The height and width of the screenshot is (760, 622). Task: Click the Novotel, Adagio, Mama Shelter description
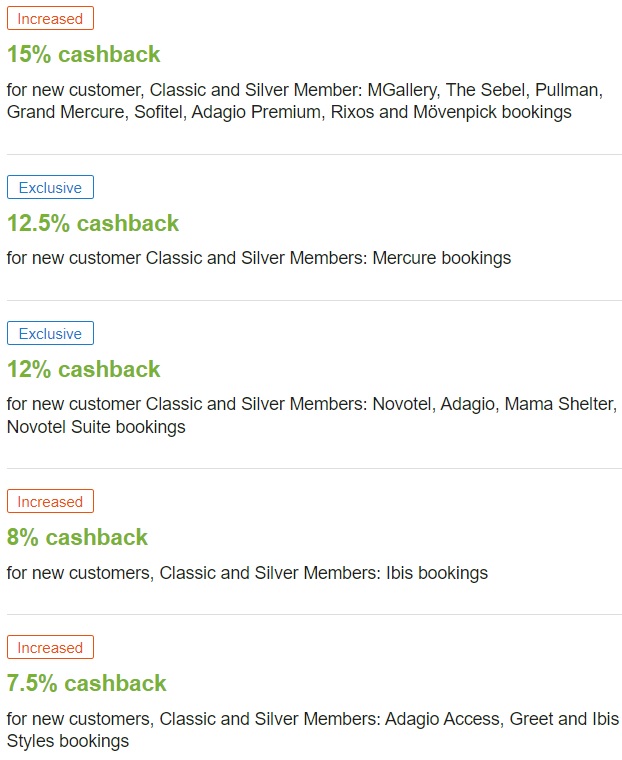(x=311, y=415)
